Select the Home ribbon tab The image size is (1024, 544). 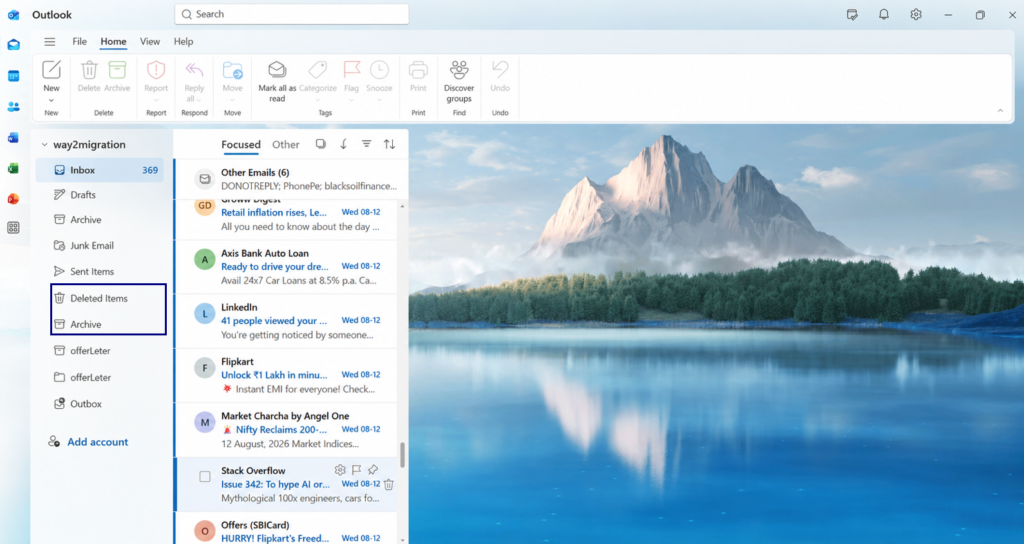[x=113, y=41]
